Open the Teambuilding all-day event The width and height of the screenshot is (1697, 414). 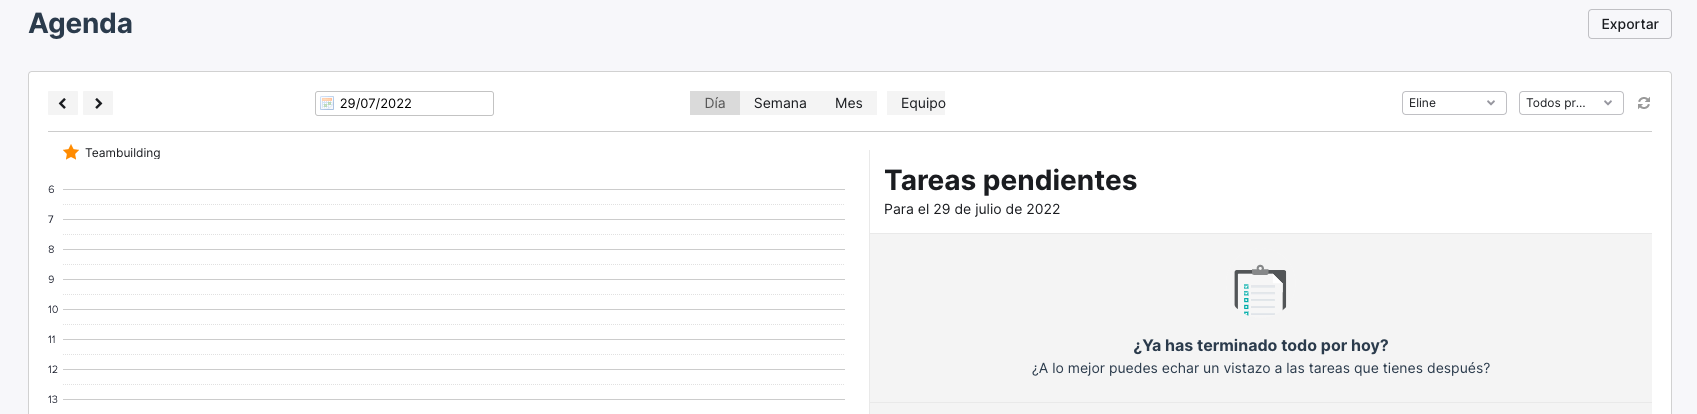[123, 153]
